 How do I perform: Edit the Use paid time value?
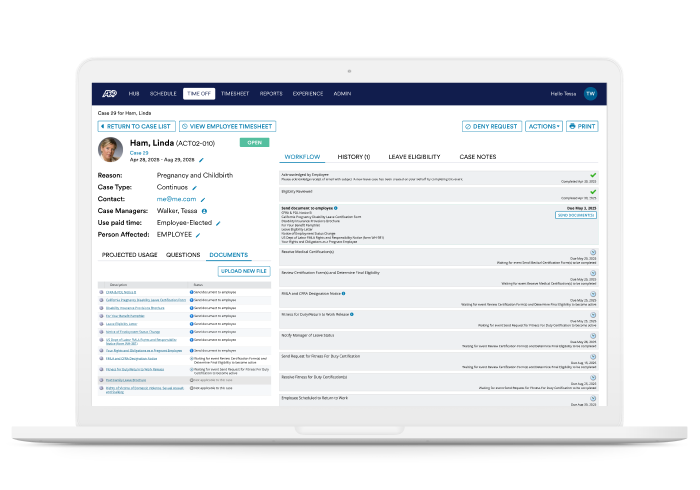click(x=217, y=222)
